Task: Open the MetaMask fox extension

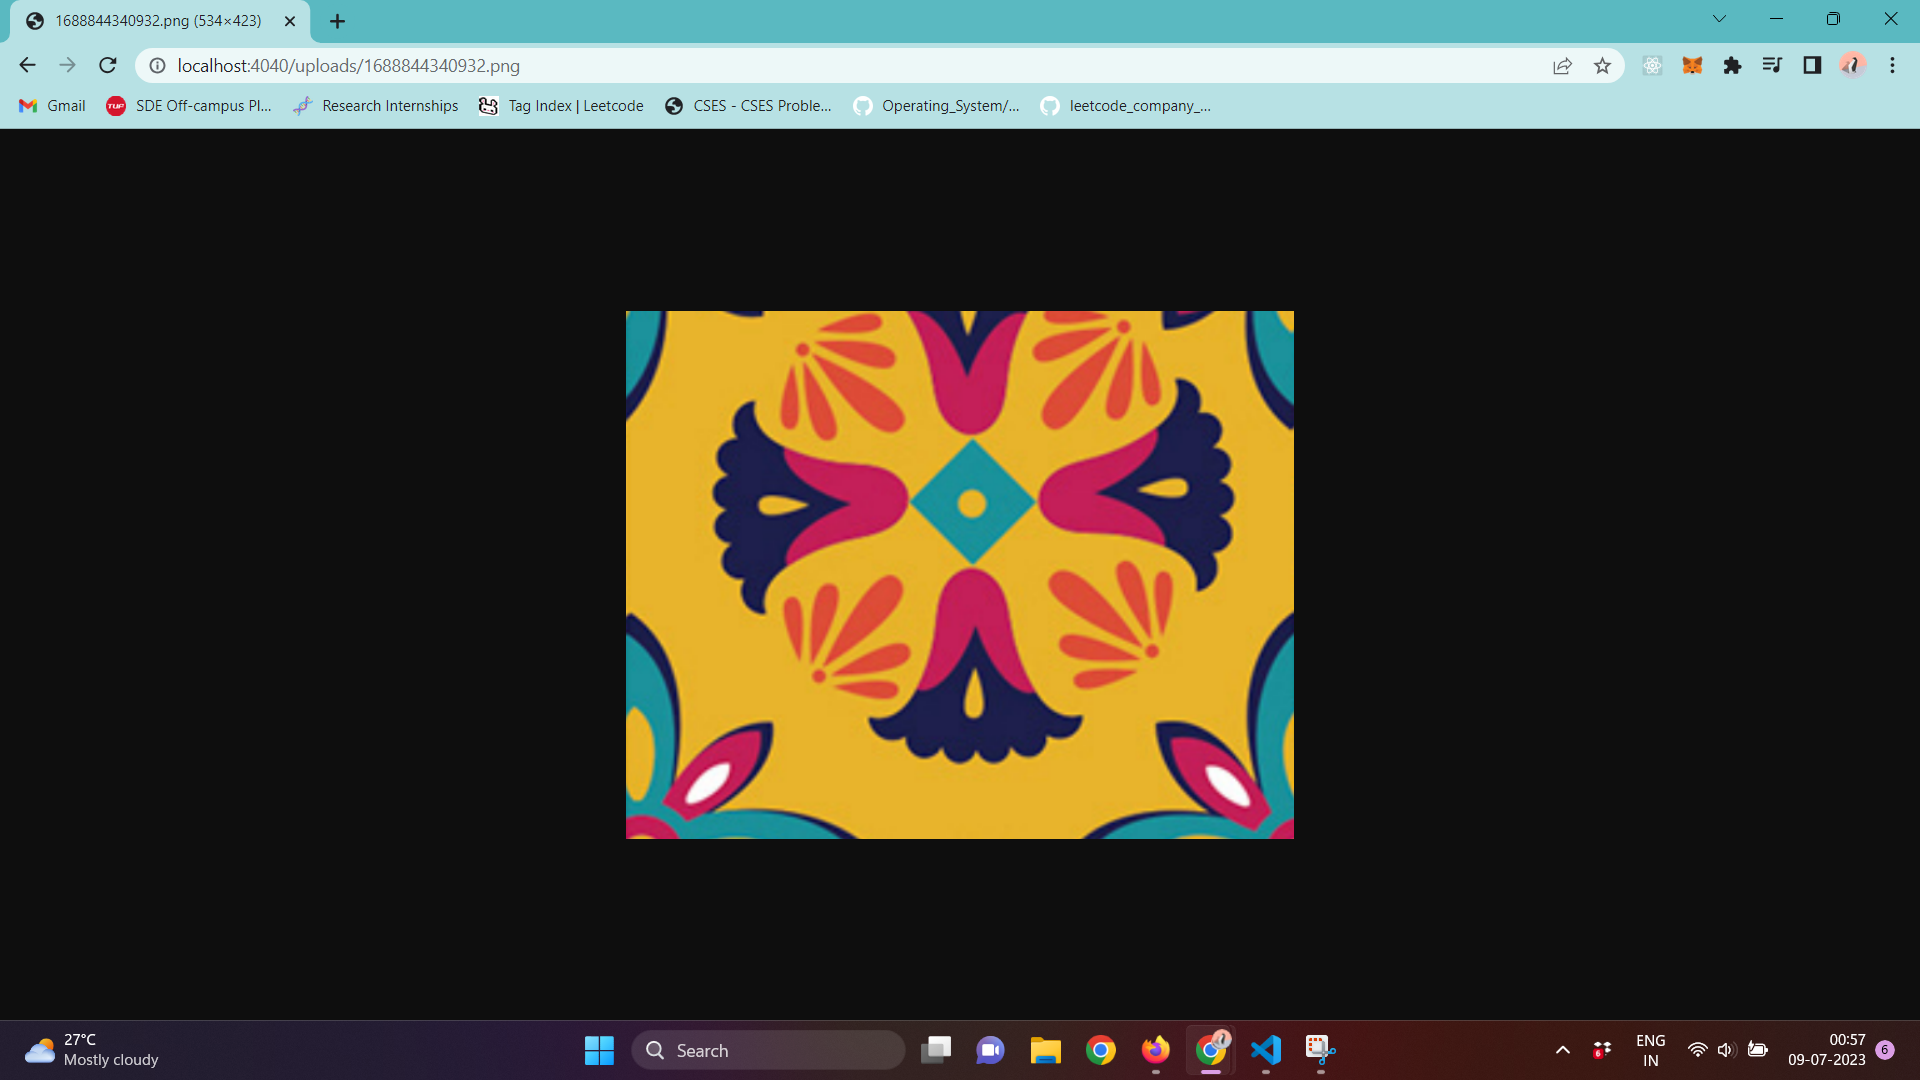Action: click(1692, 66)
